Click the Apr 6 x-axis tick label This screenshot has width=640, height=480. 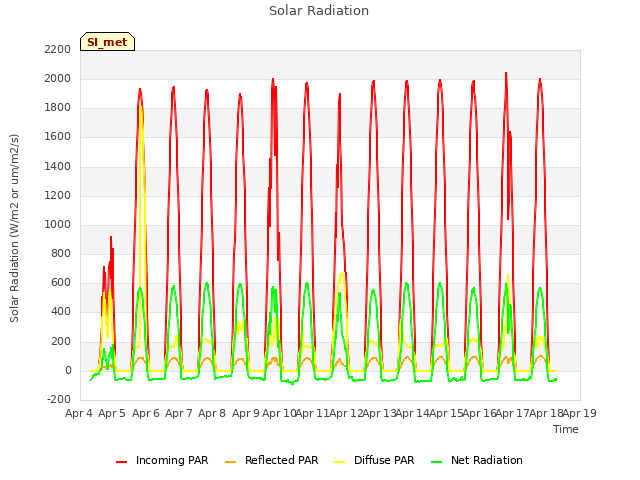coord(146,413)
